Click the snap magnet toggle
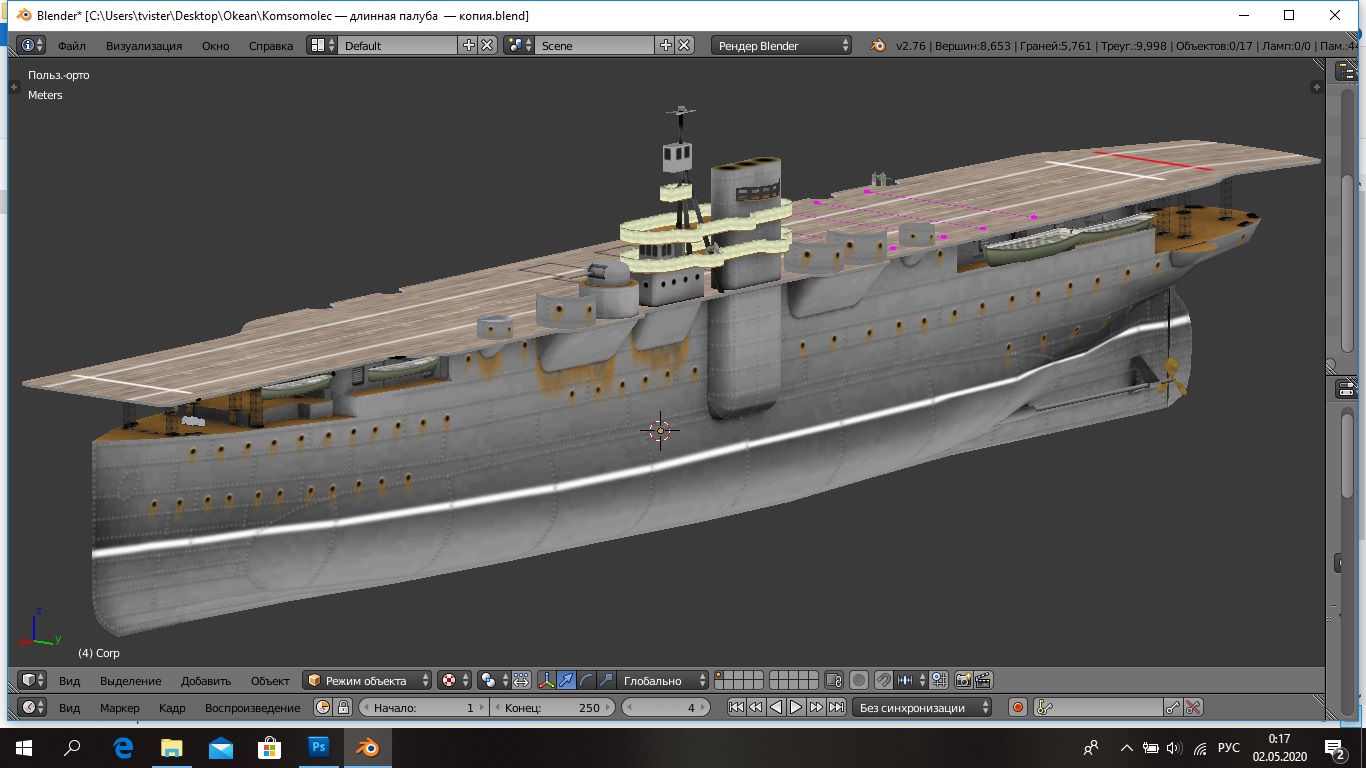 (884, 681)
